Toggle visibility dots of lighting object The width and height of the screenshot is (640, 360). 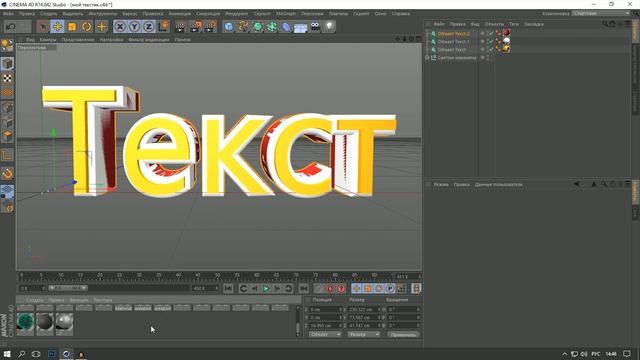pos(487,58)
